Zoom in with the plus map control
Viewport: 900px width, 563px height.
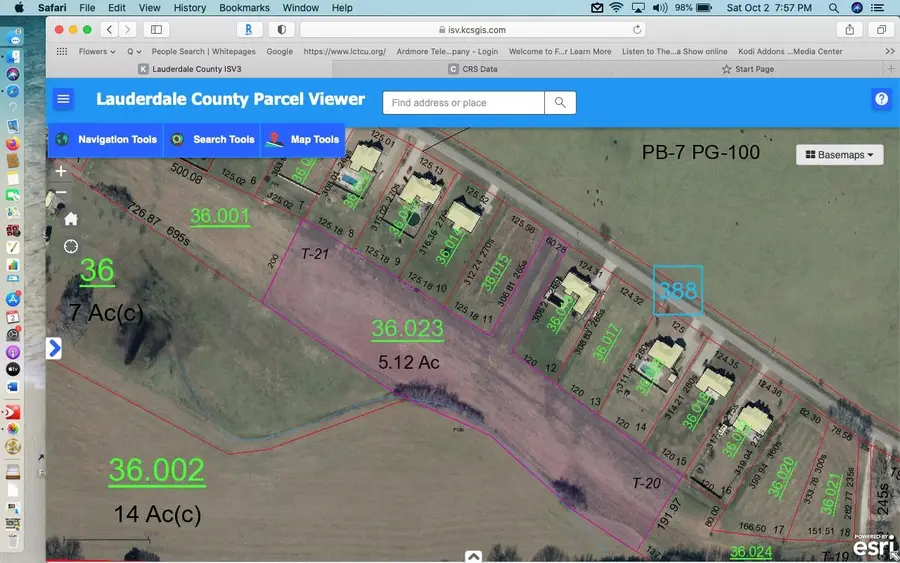click(x=61, y=171)
